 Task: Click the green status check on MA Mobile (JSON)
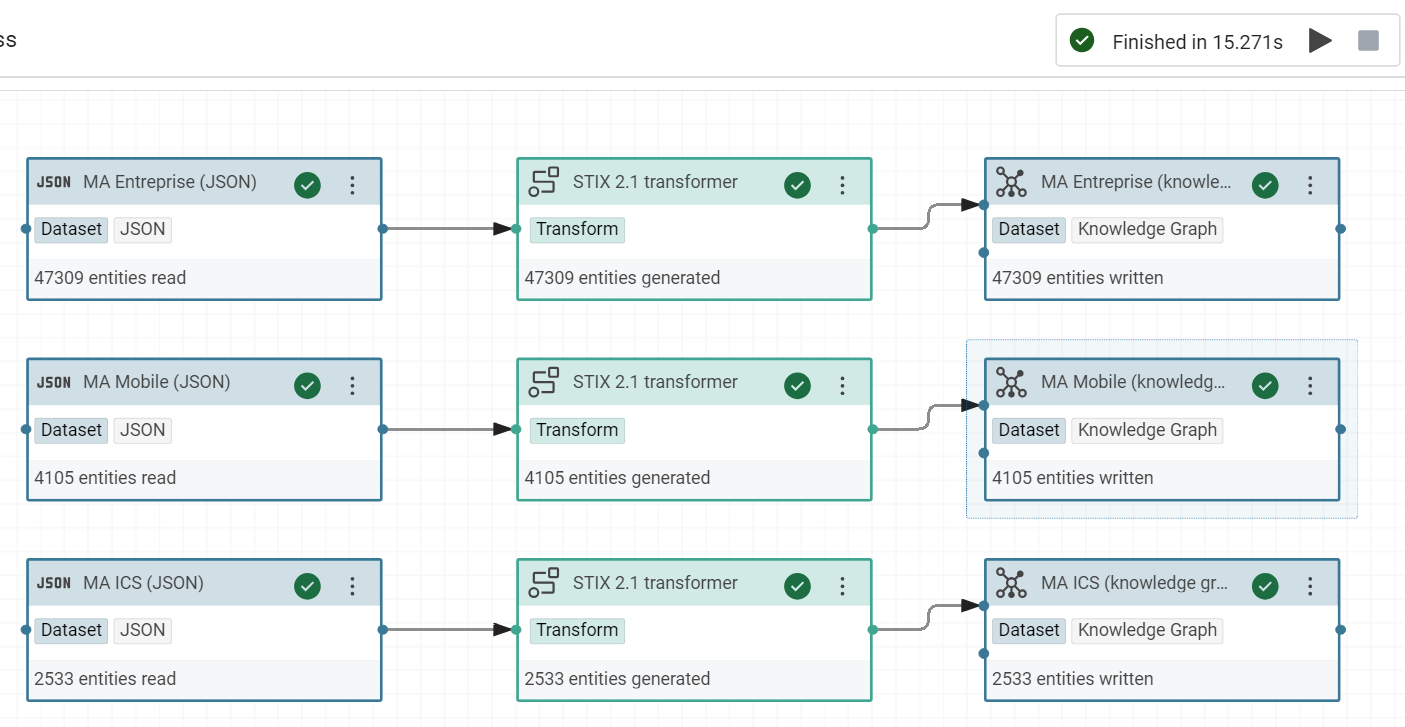(307, 385)
